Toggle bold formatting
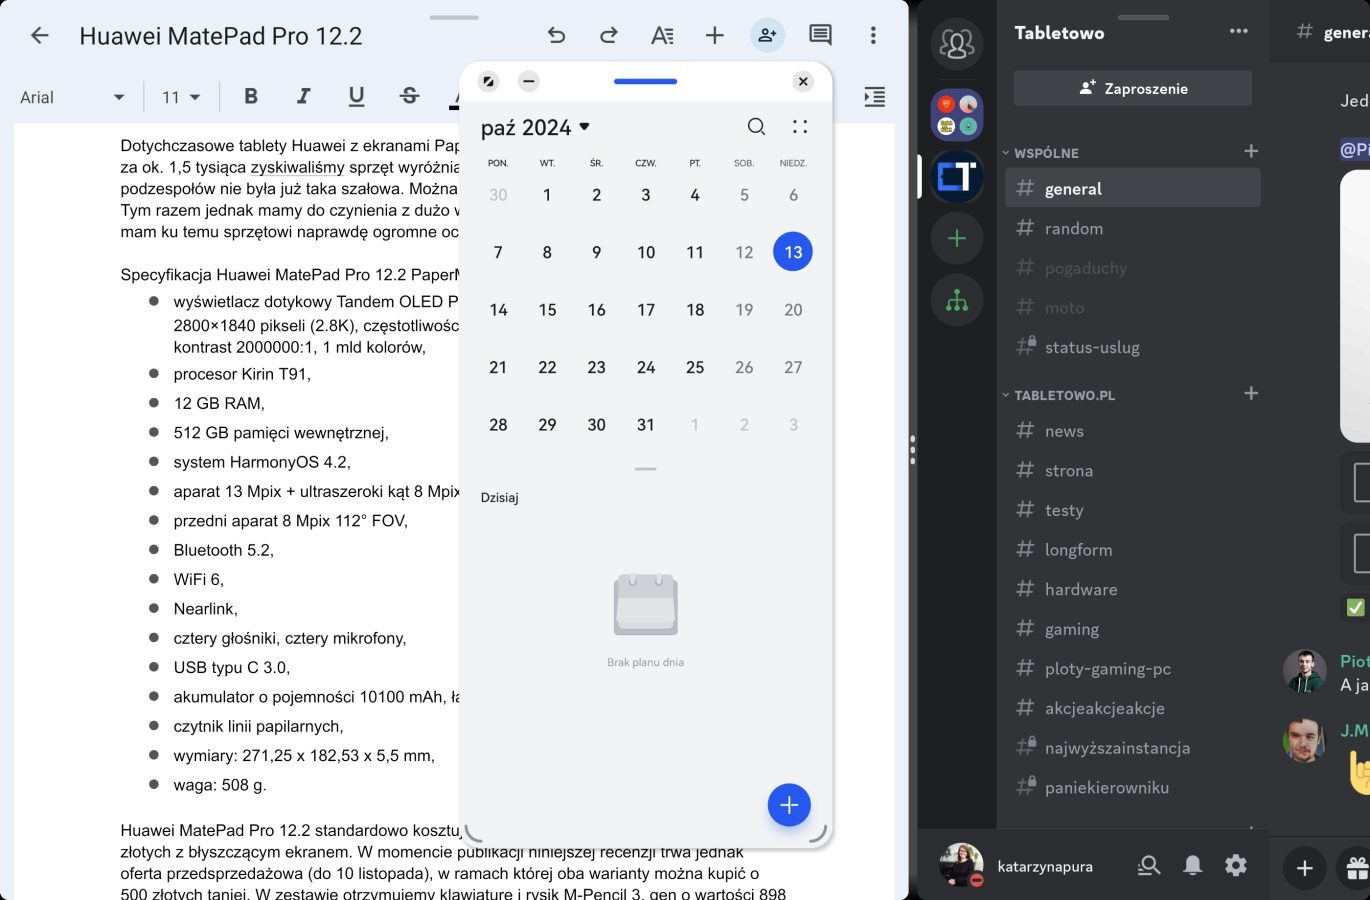The height and width of the screenshot is (900, 1370). click(251, 96)
